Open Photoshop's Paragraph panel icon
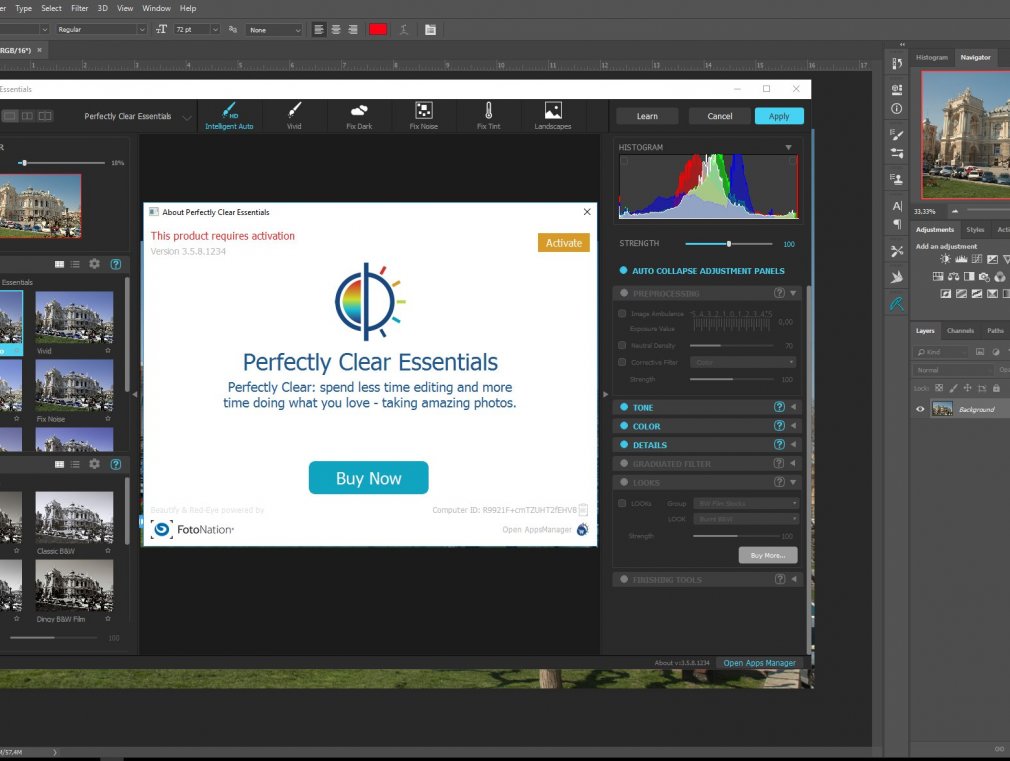This screenshot has width=1010, height=761. point(897,224)
